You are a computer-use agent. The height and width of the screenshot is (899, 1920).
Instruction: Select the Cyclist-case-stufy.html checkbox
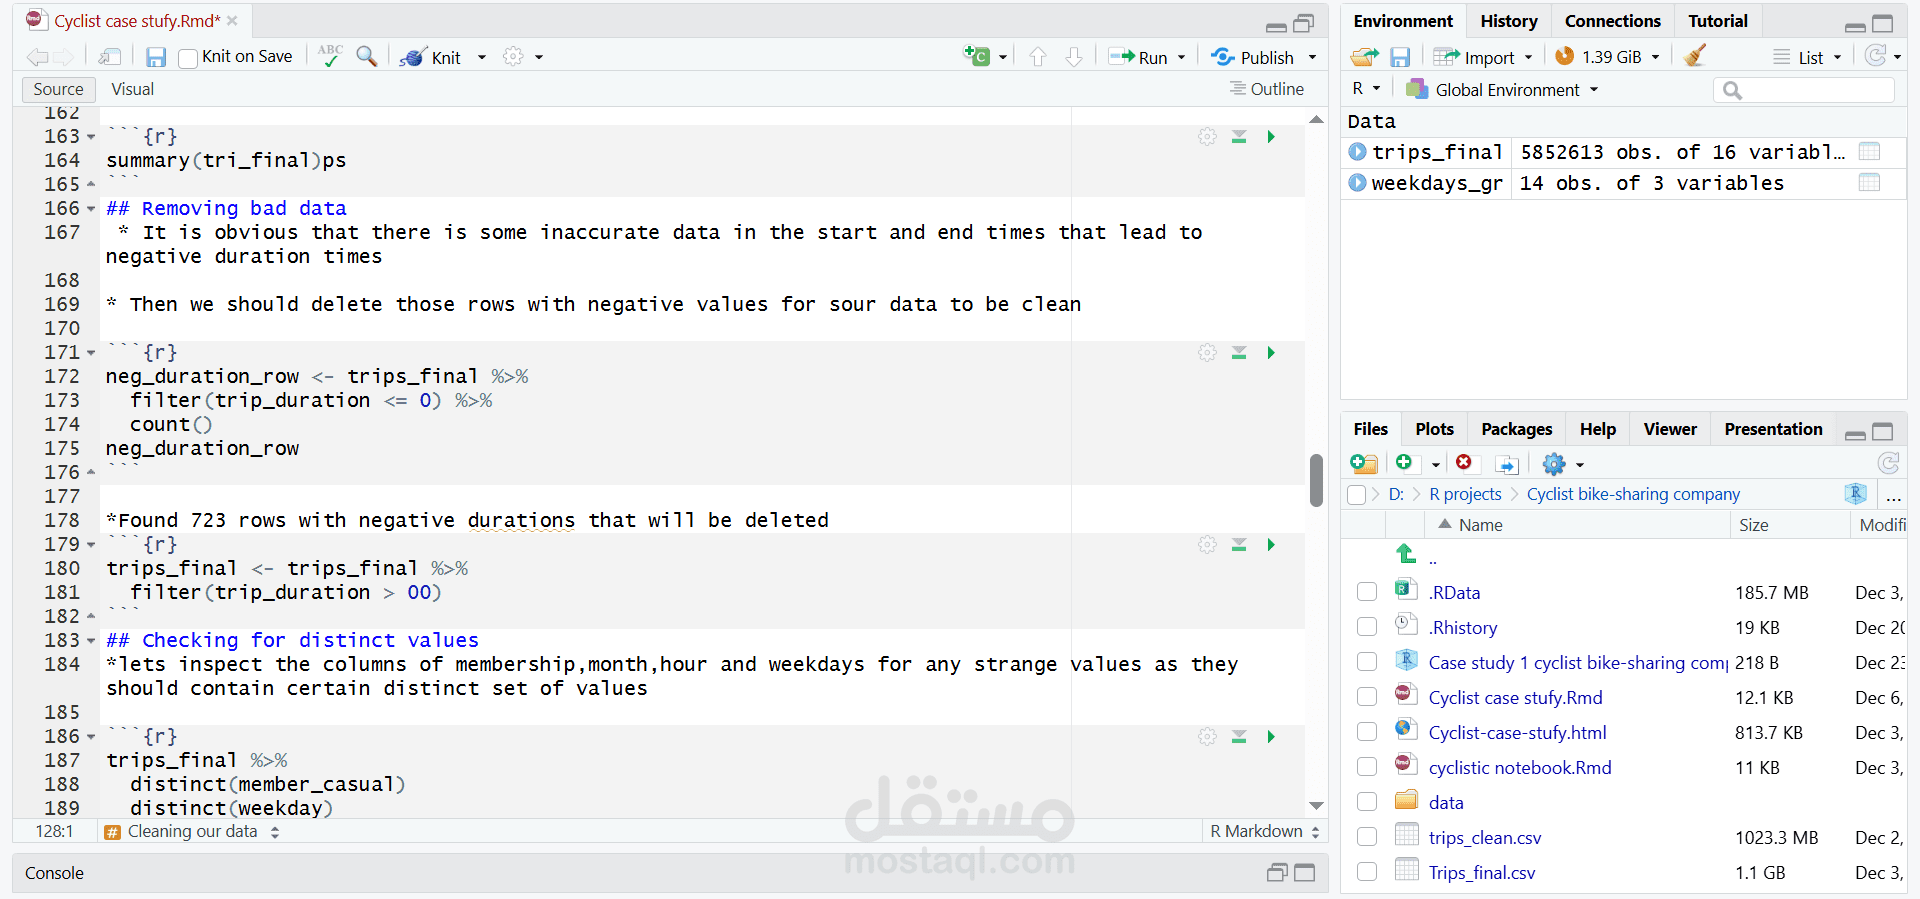pyautogui.click(x=1367, y=732)
